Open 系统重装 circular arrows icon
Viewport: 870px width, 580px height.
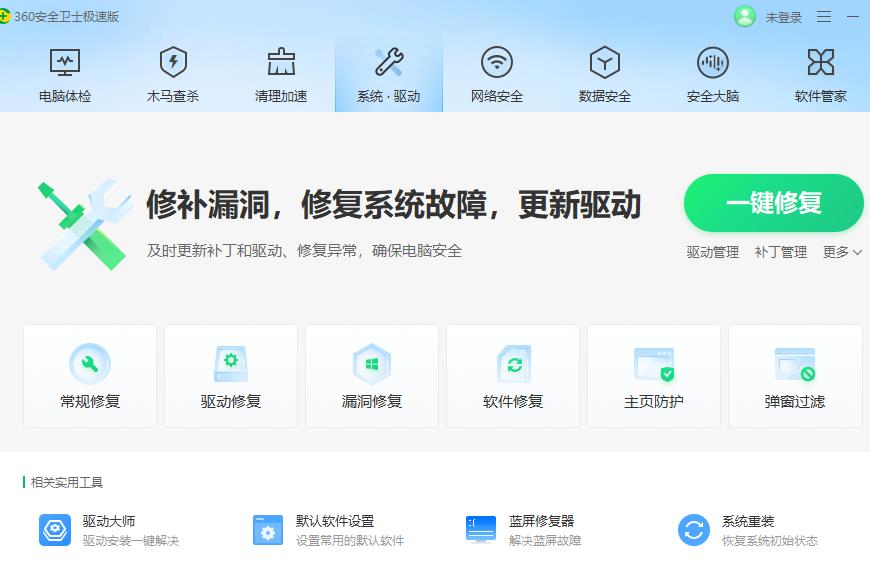click(694, 529)
